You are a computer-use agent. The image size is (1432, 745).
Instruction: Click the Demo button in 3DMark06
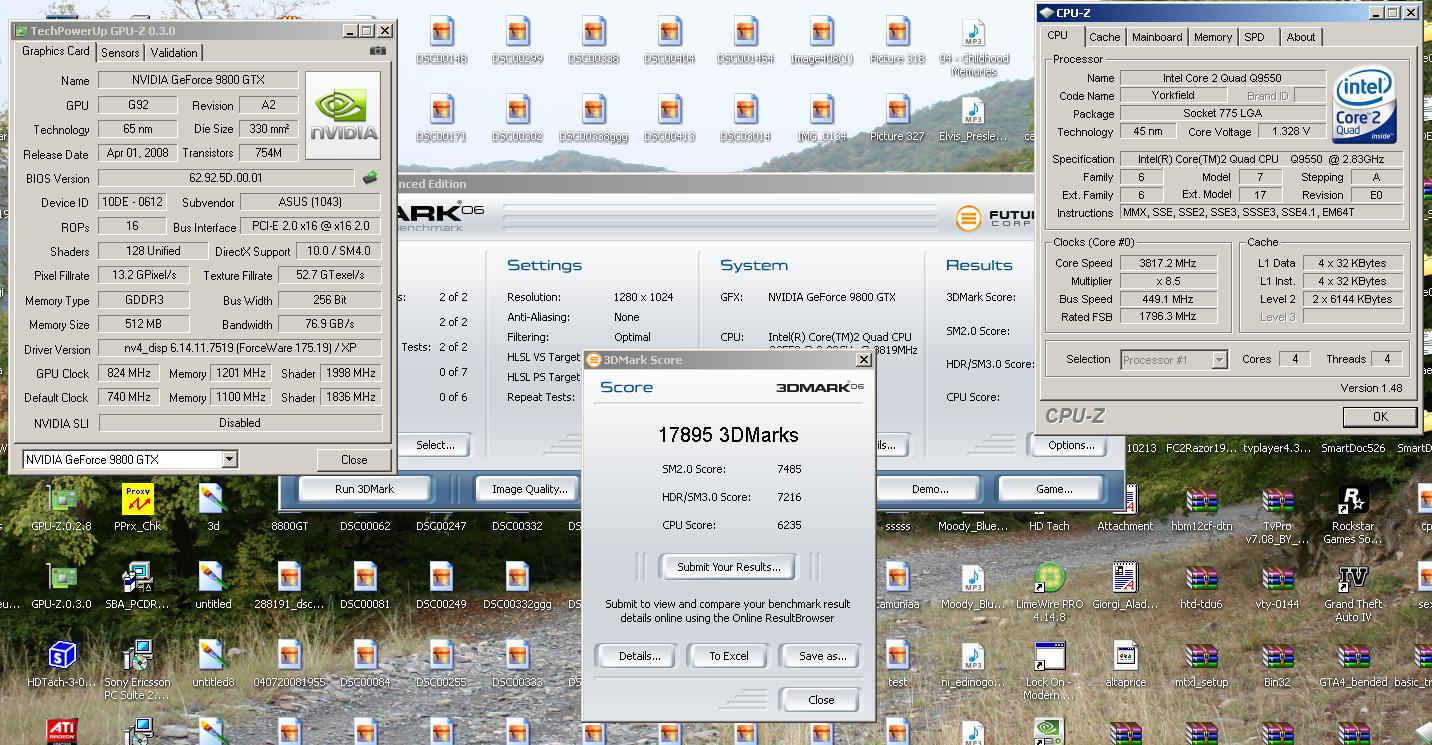930,489
